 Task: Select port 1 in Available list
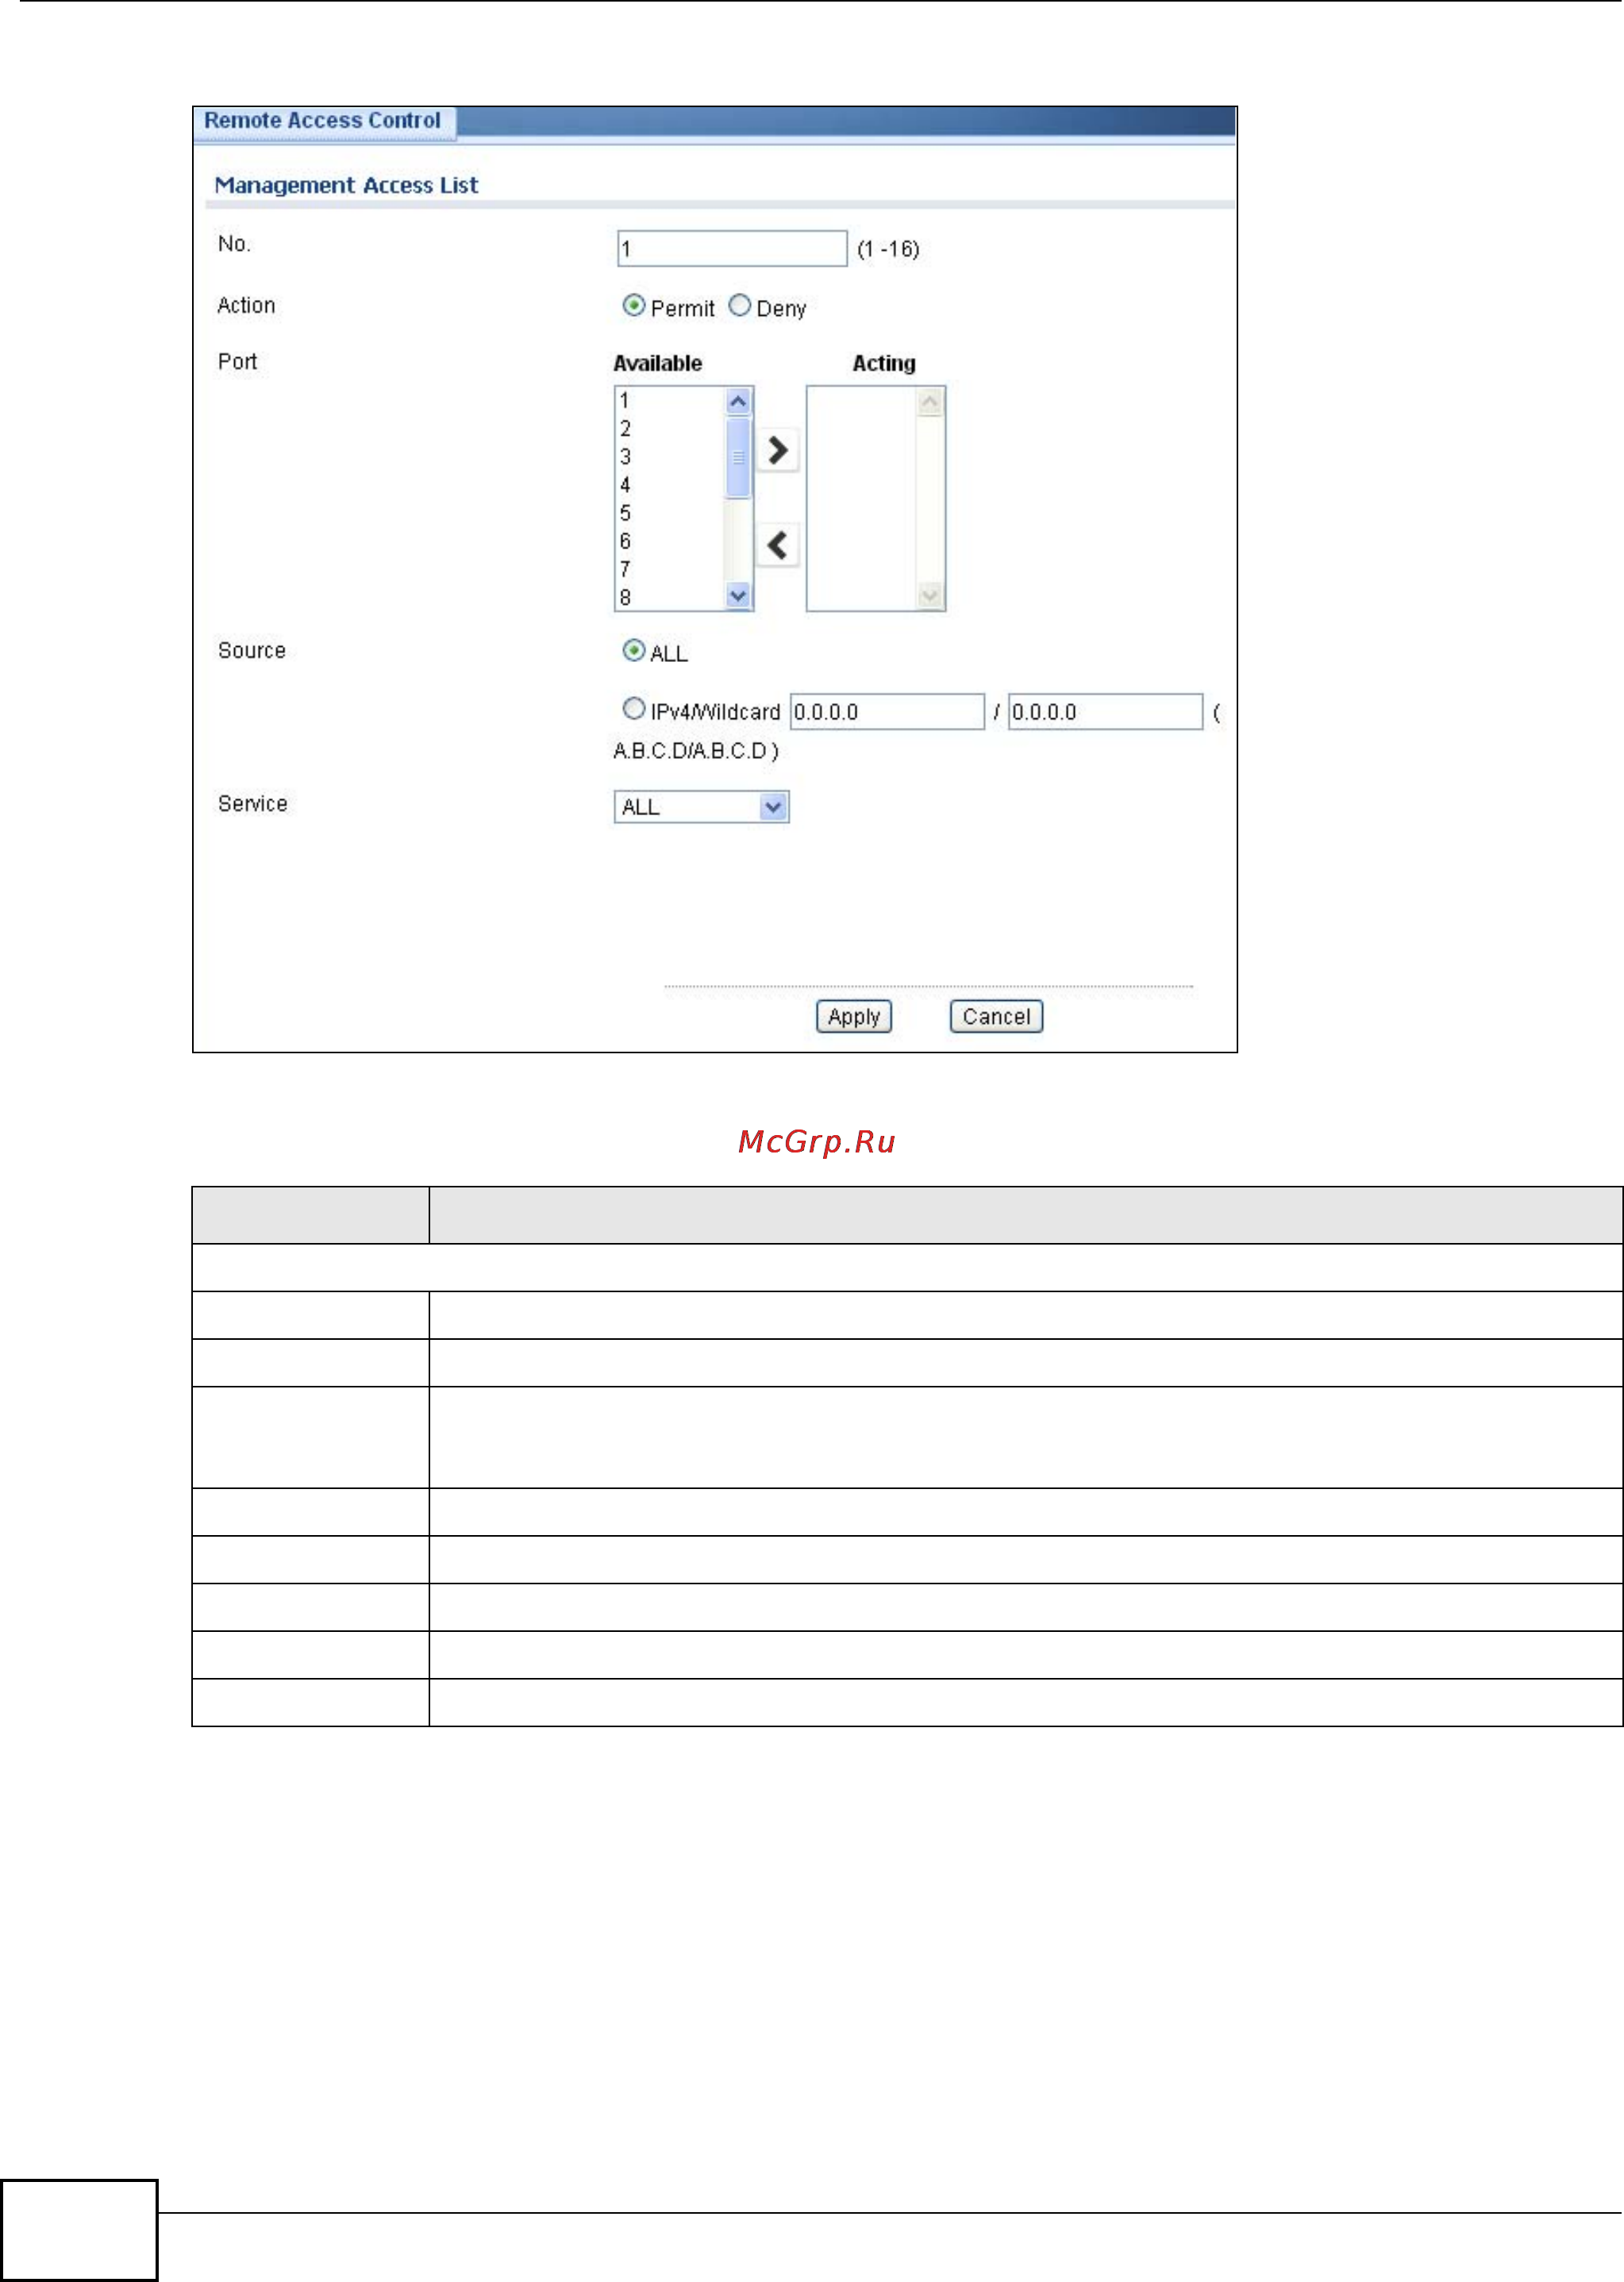coord(670,401)
